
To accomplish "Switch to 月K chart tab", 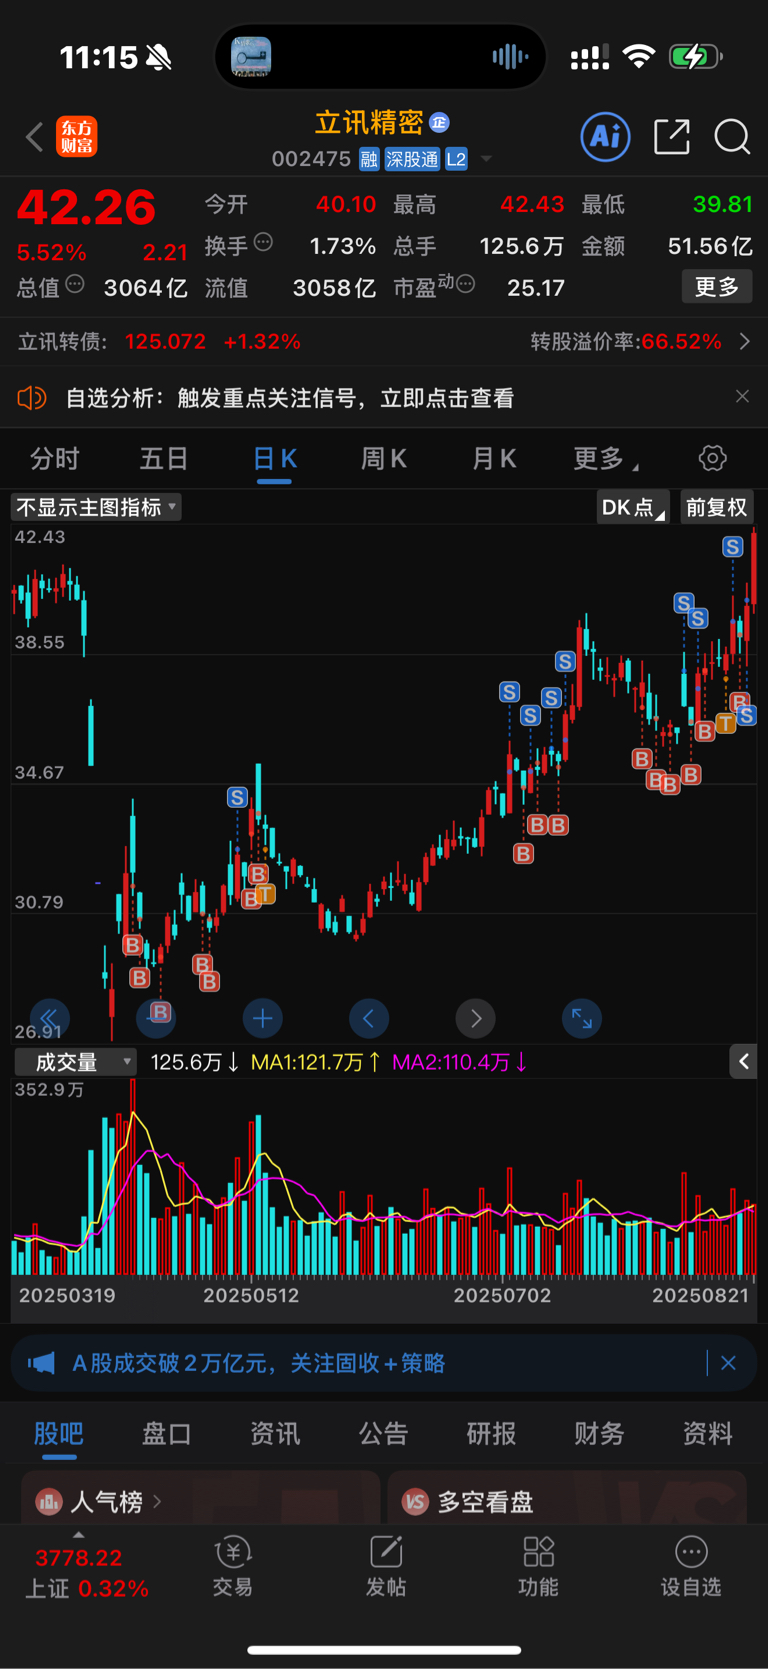I will point(494,459).
